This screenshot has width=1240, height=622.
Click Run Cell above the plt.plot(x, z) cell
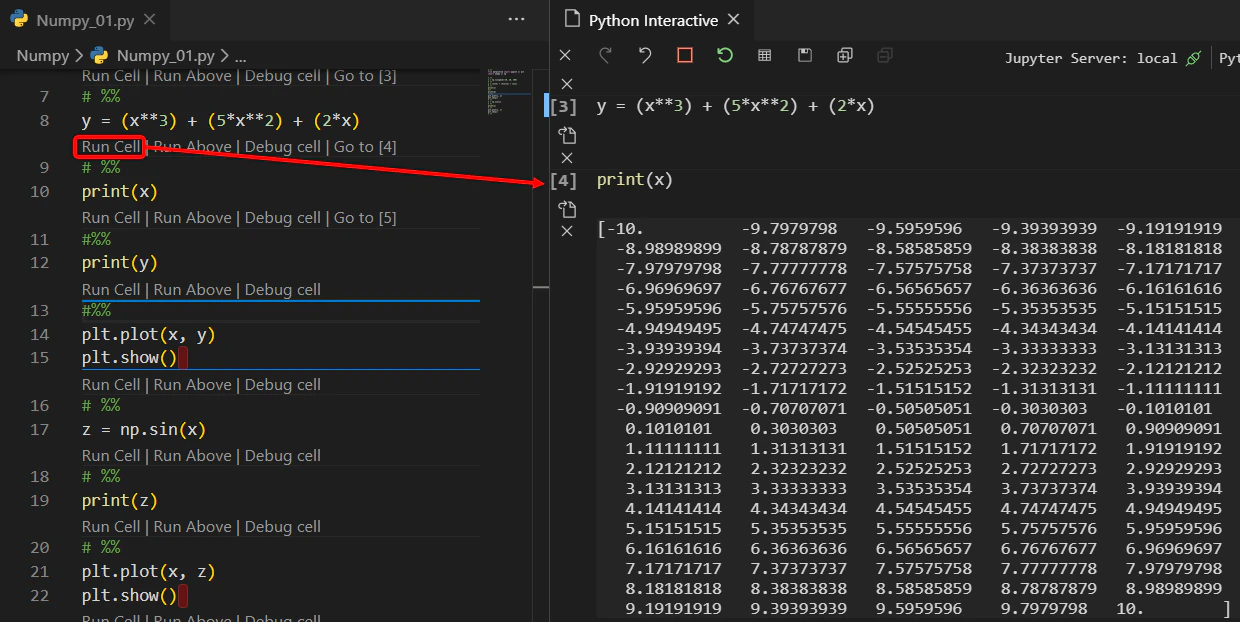coord(111,527)
